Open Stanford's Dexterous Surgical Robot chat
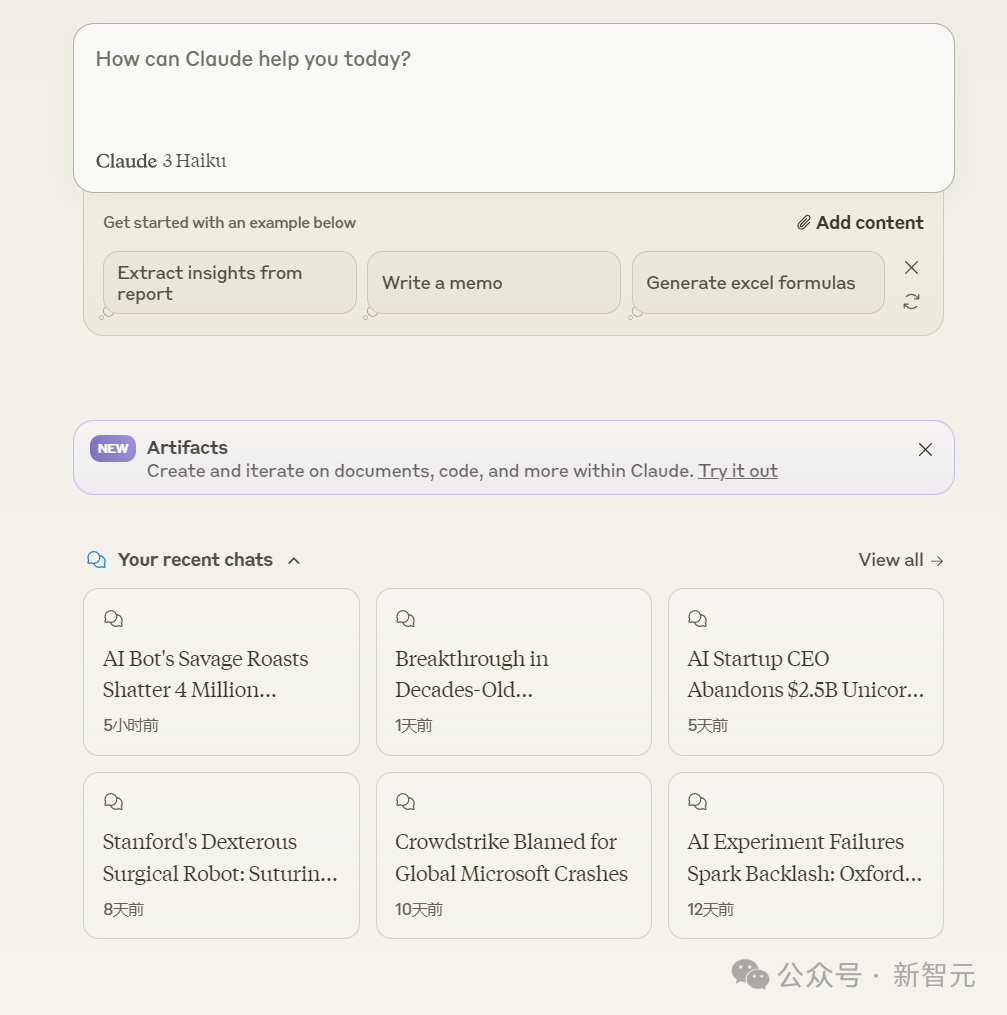Screen dimensions: 1007x1015 point(221,855)
